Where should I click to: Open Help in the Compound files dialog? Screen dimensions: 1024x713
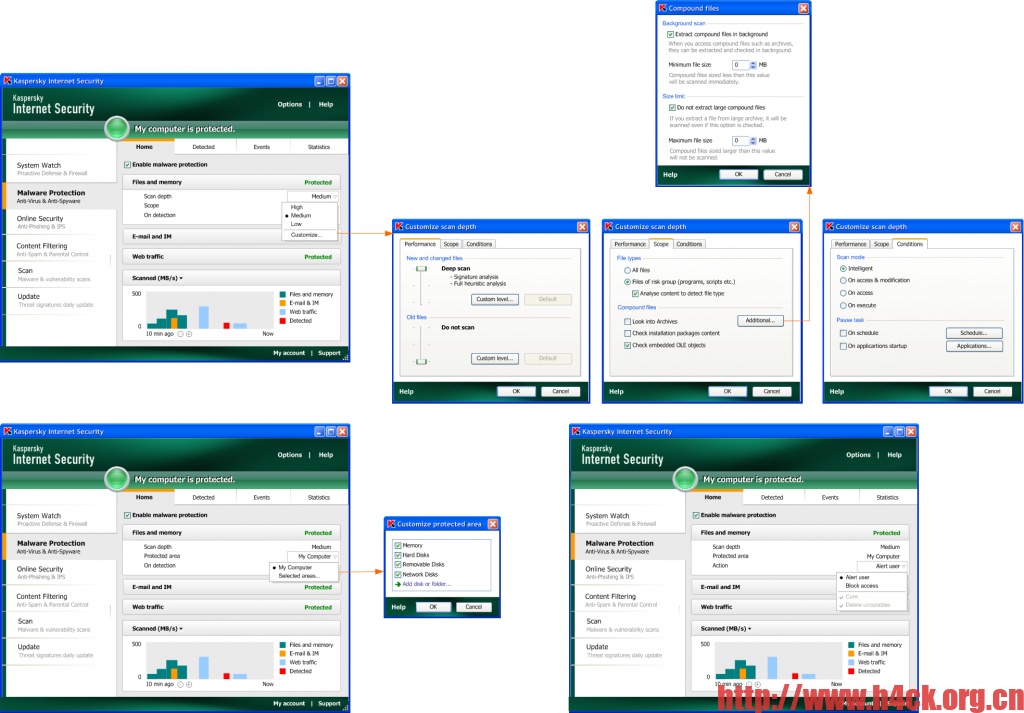tap(670, 174)
